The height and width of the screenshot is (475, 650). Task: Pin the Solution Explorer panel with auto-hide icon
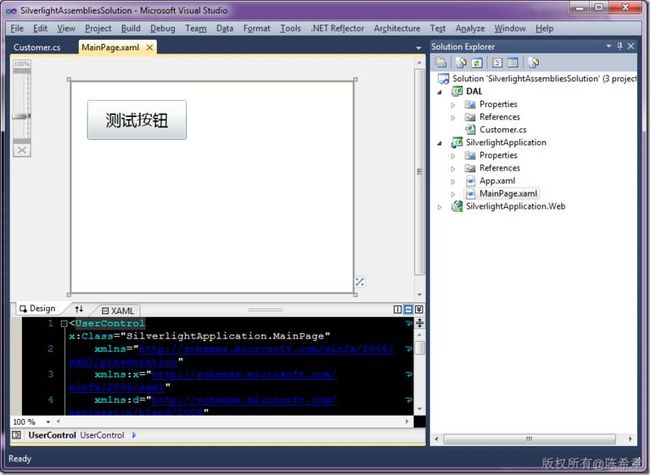point(620,46)
